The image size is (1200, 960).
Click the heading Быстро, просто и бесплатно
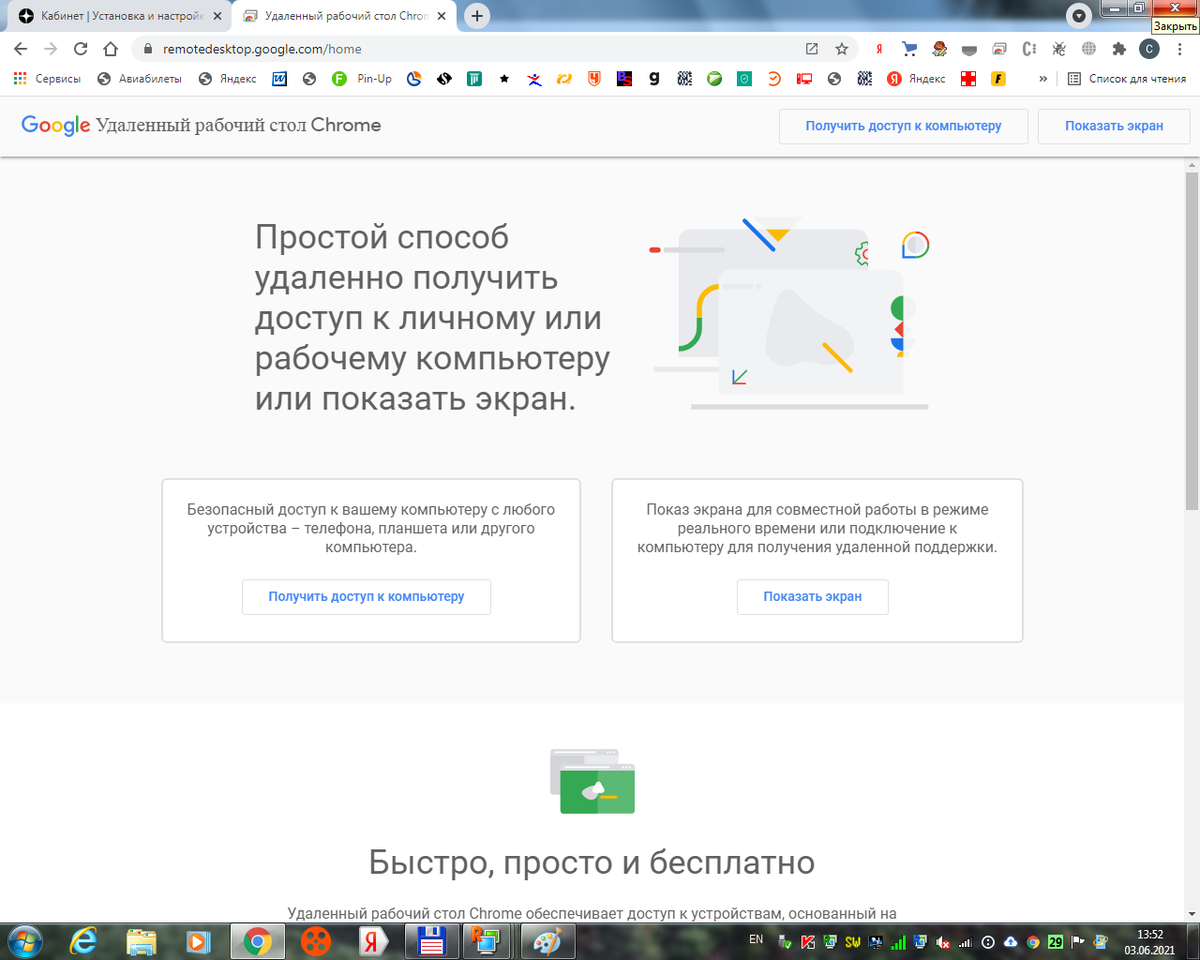(591, 862)
